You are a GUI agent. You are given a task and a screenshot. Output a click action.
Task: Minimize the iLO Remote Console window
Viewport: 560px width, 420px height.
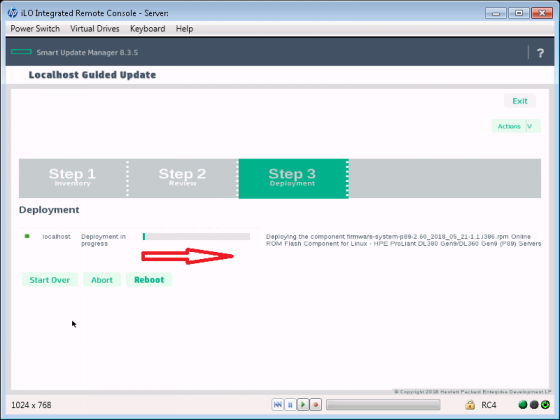(x=496, y=13)
